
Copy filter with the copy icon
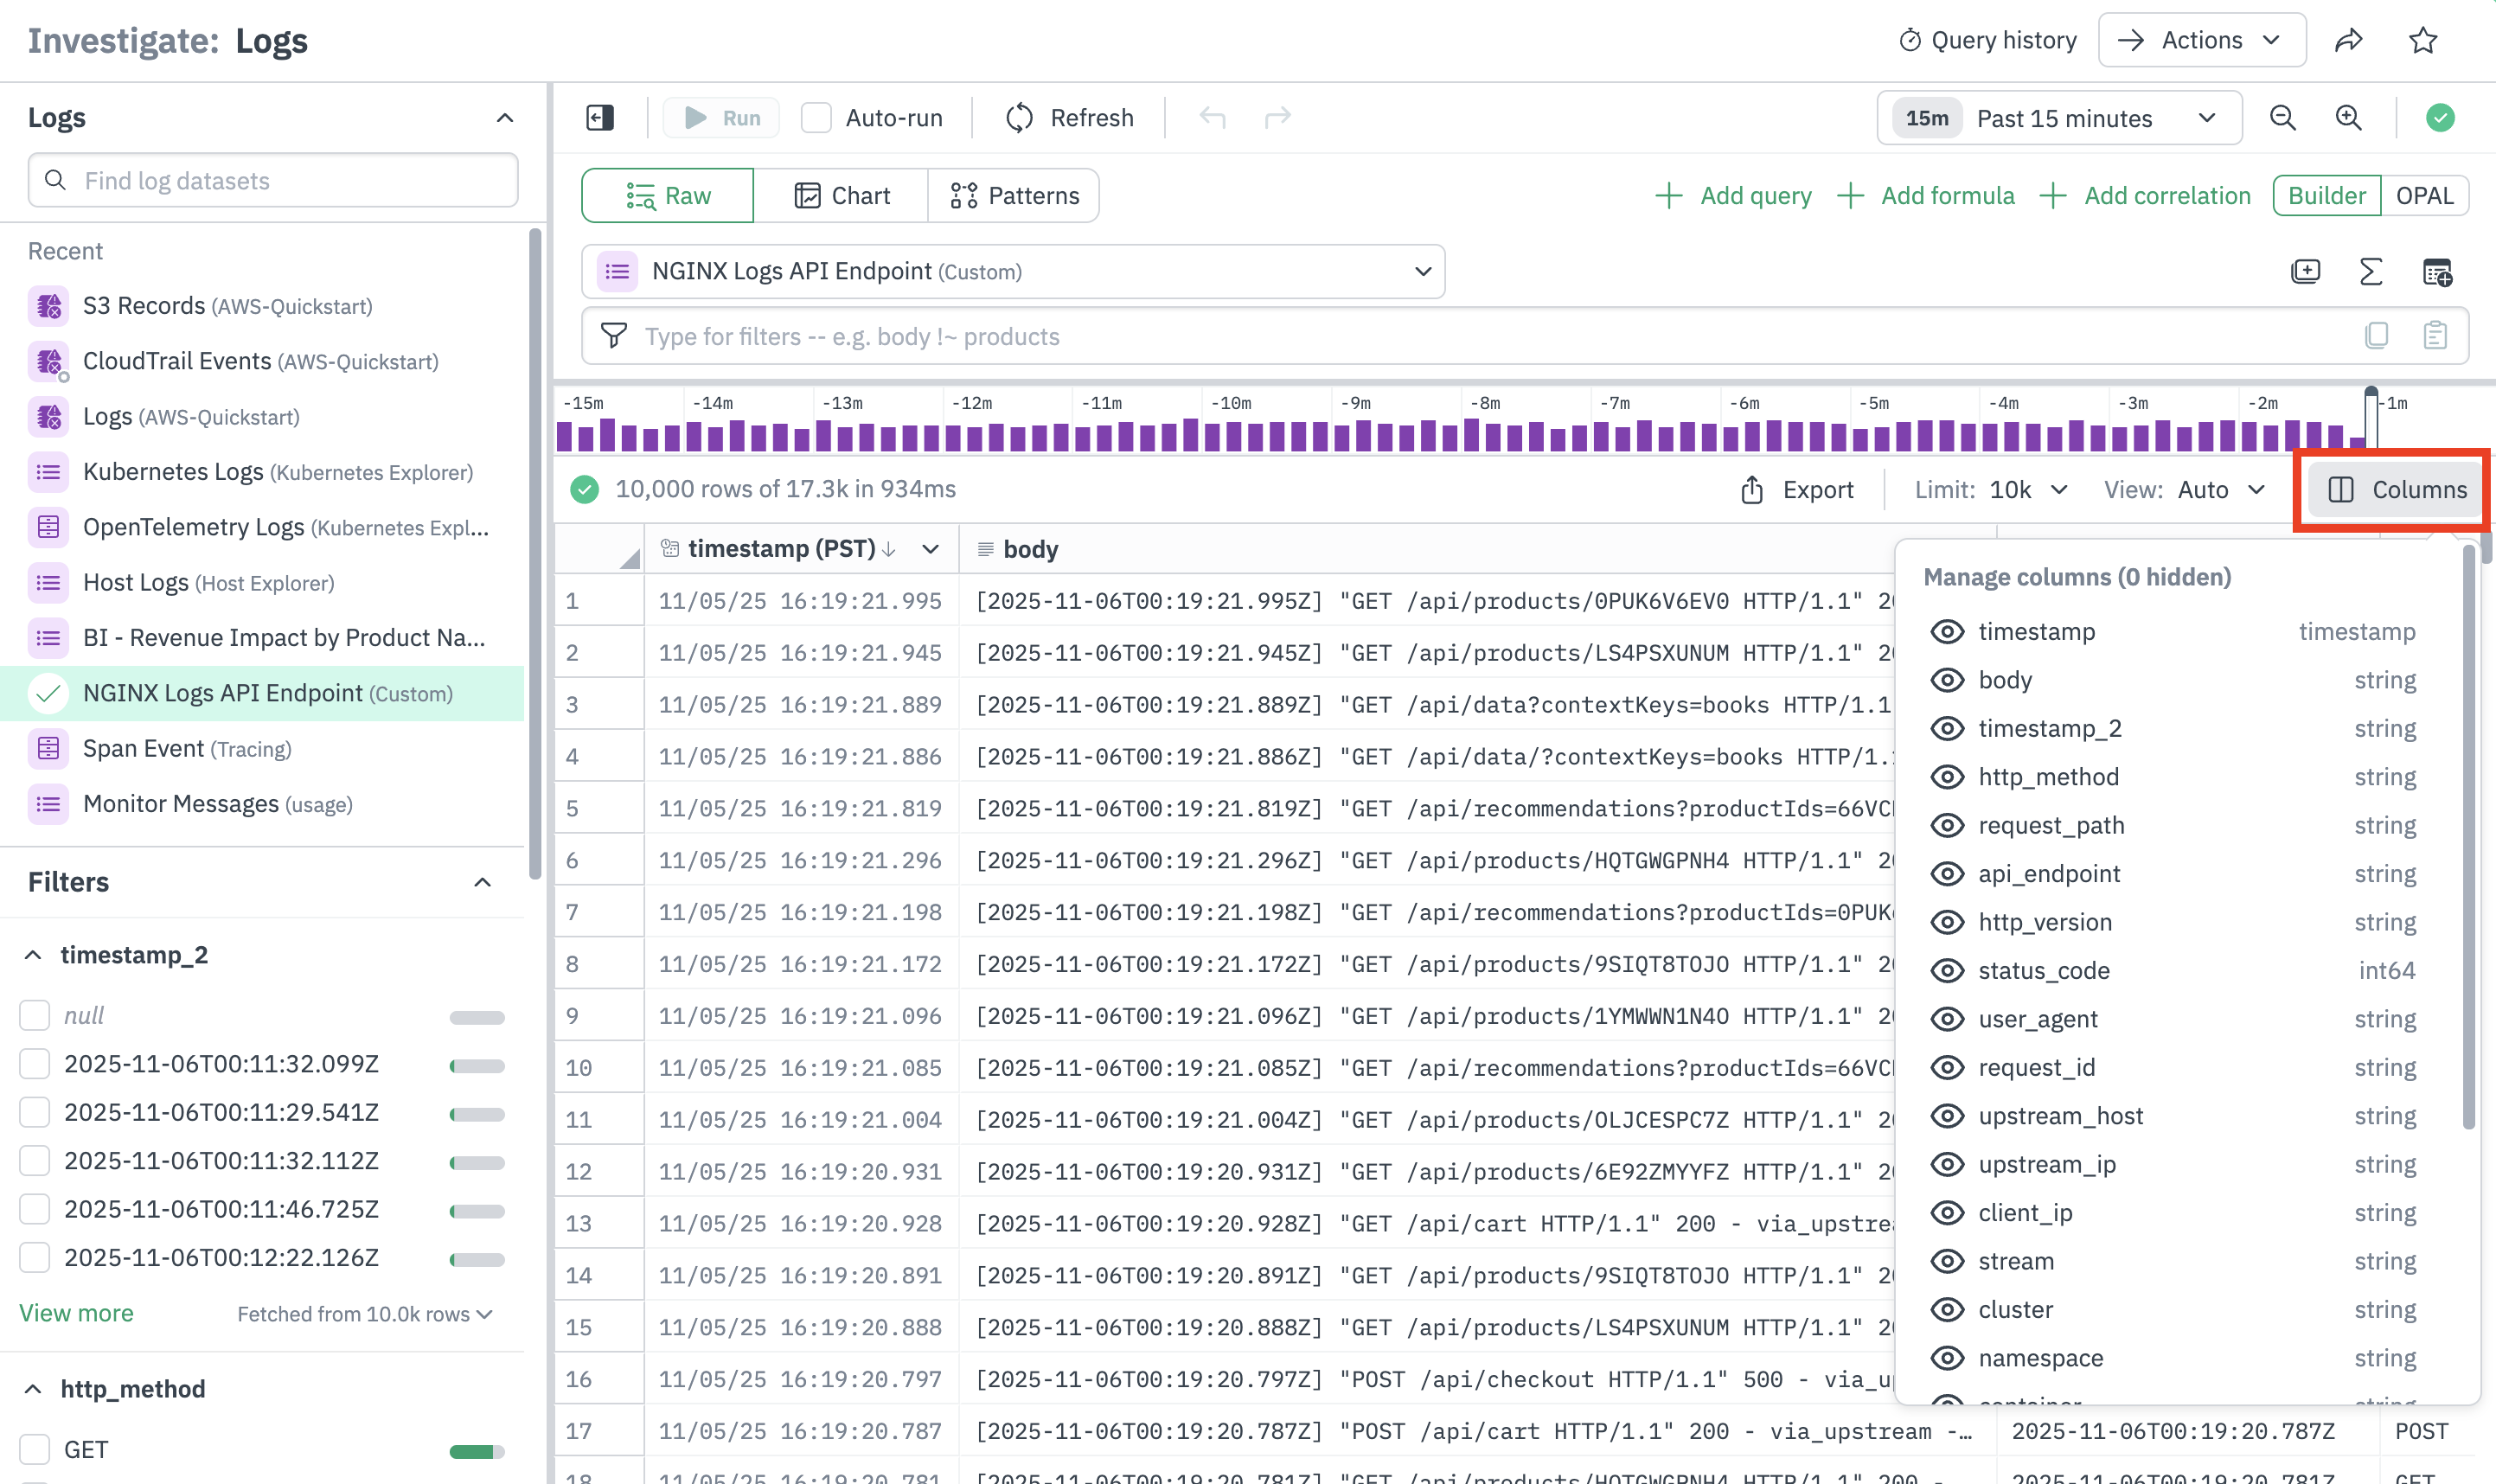[x=2376, y=336]
